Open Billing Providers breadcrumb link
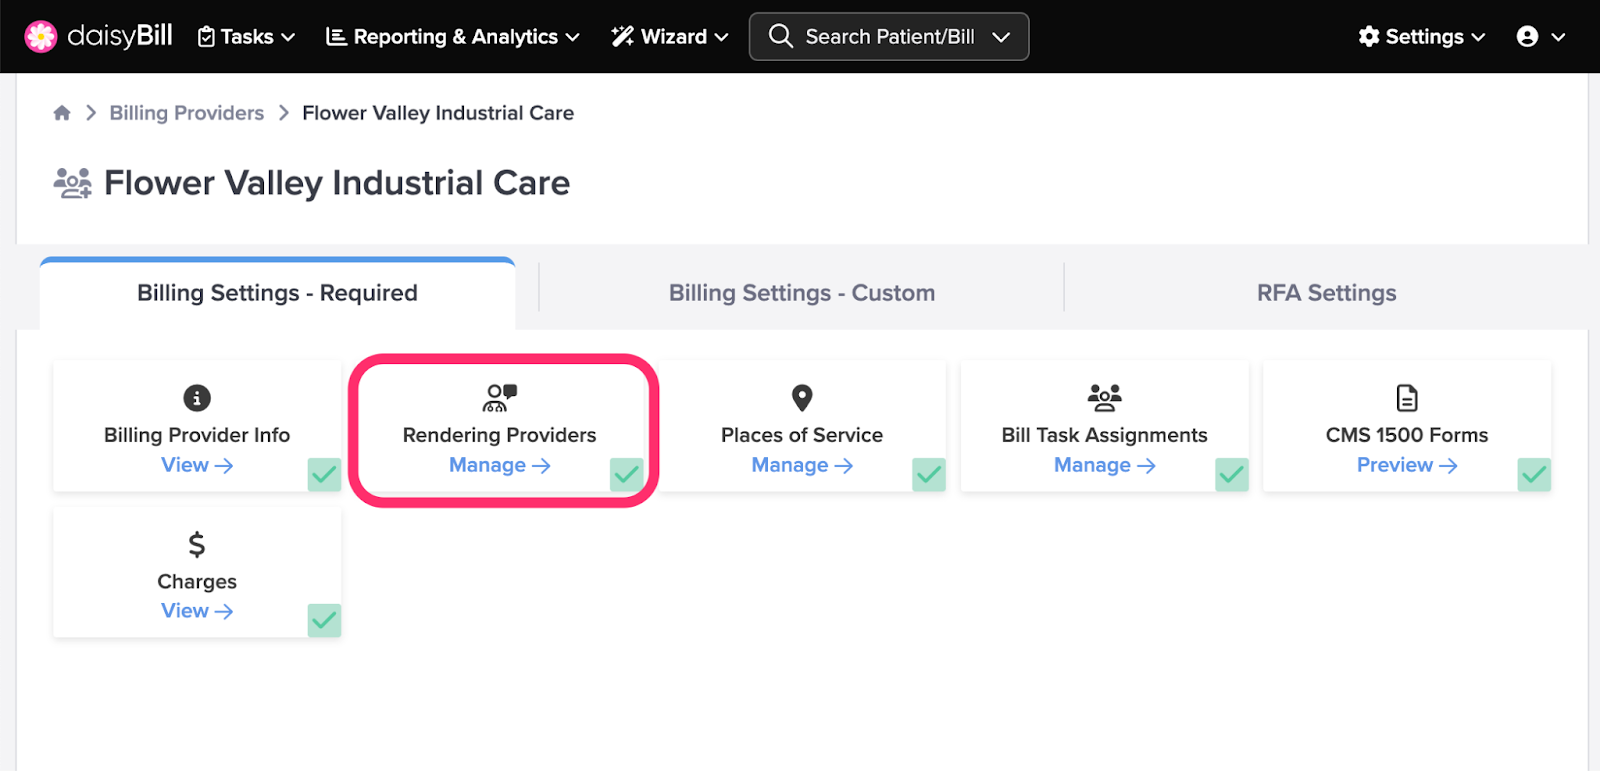 [187, 113]
